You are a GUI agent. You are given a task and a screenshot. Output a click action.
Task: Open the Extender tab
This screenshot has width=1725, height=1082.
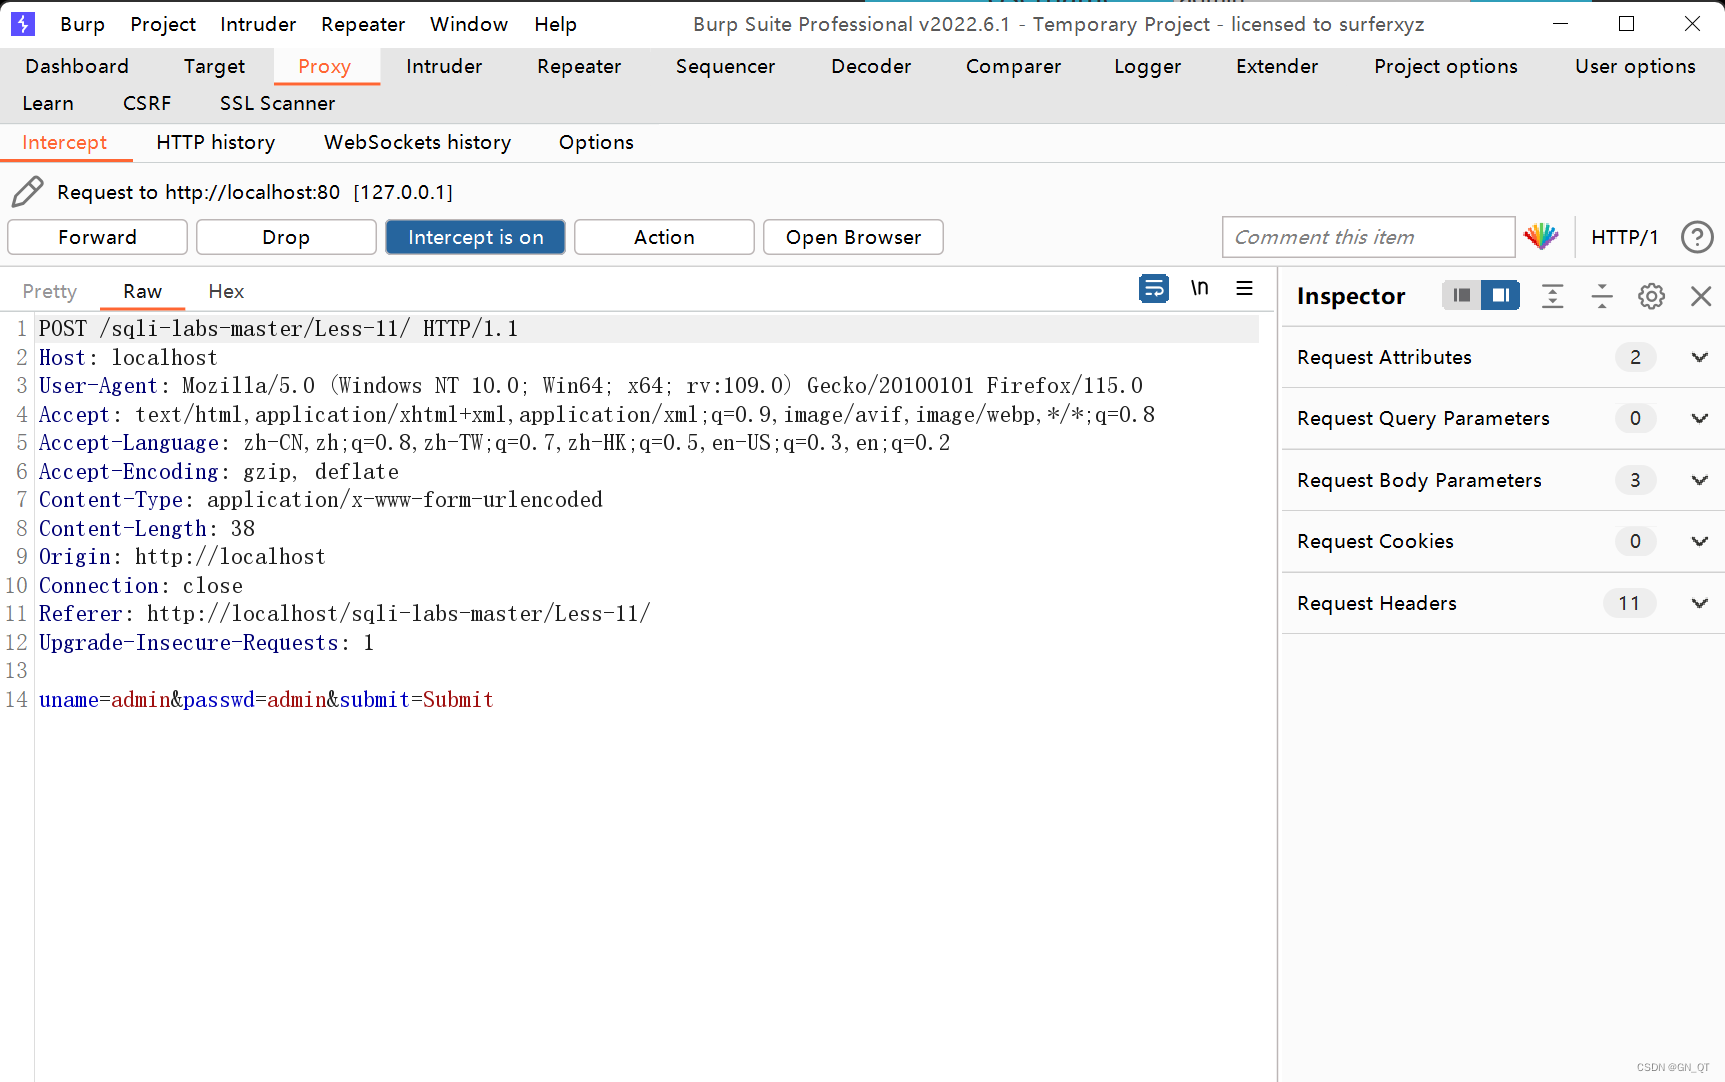pyautogui.click(x=1277, y=66)
